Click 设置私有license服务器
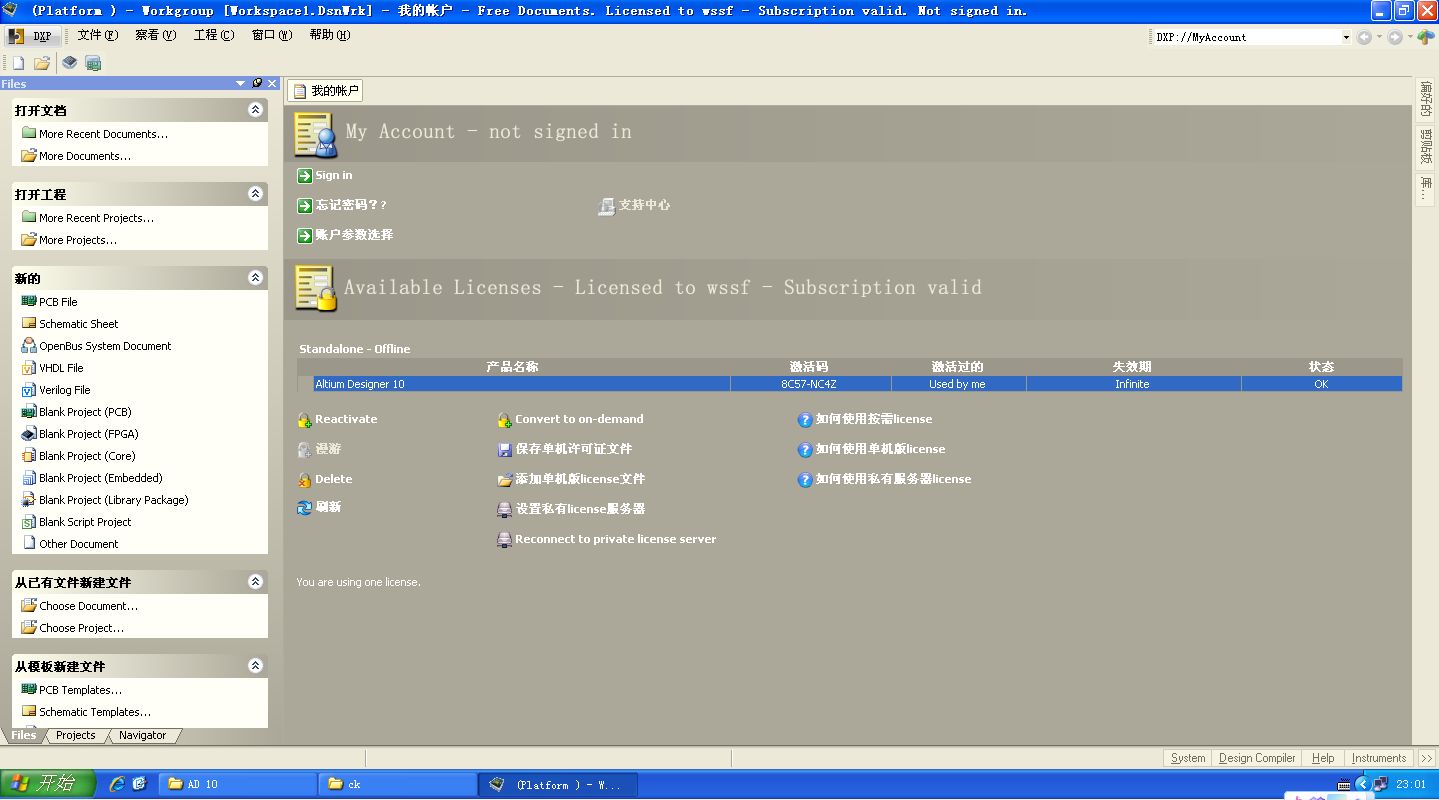The image size is (1439, 800). click(x=580, y=509)
